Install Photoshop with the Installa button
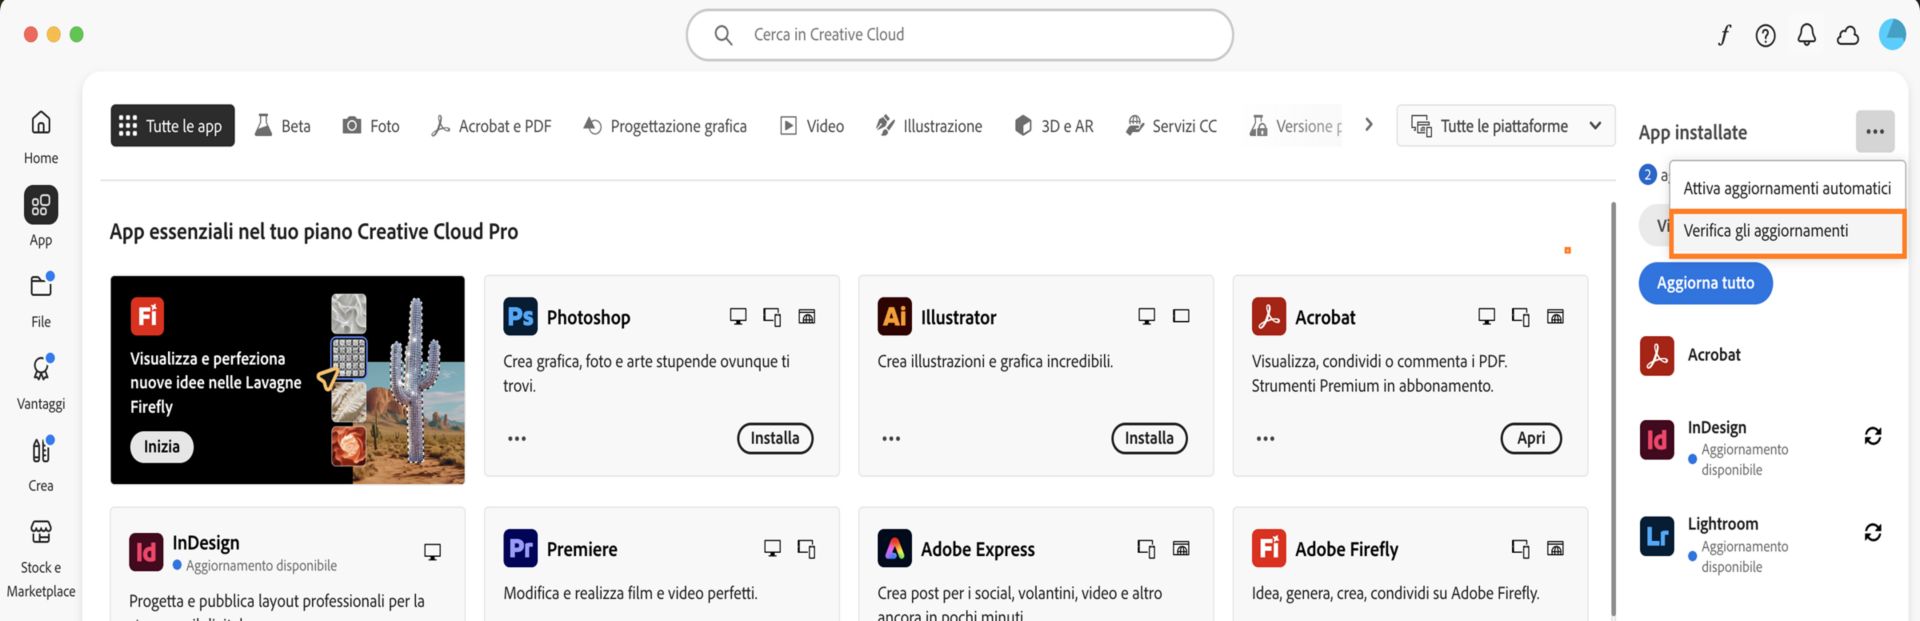1920x621 pixels. (x=775, y=438)
